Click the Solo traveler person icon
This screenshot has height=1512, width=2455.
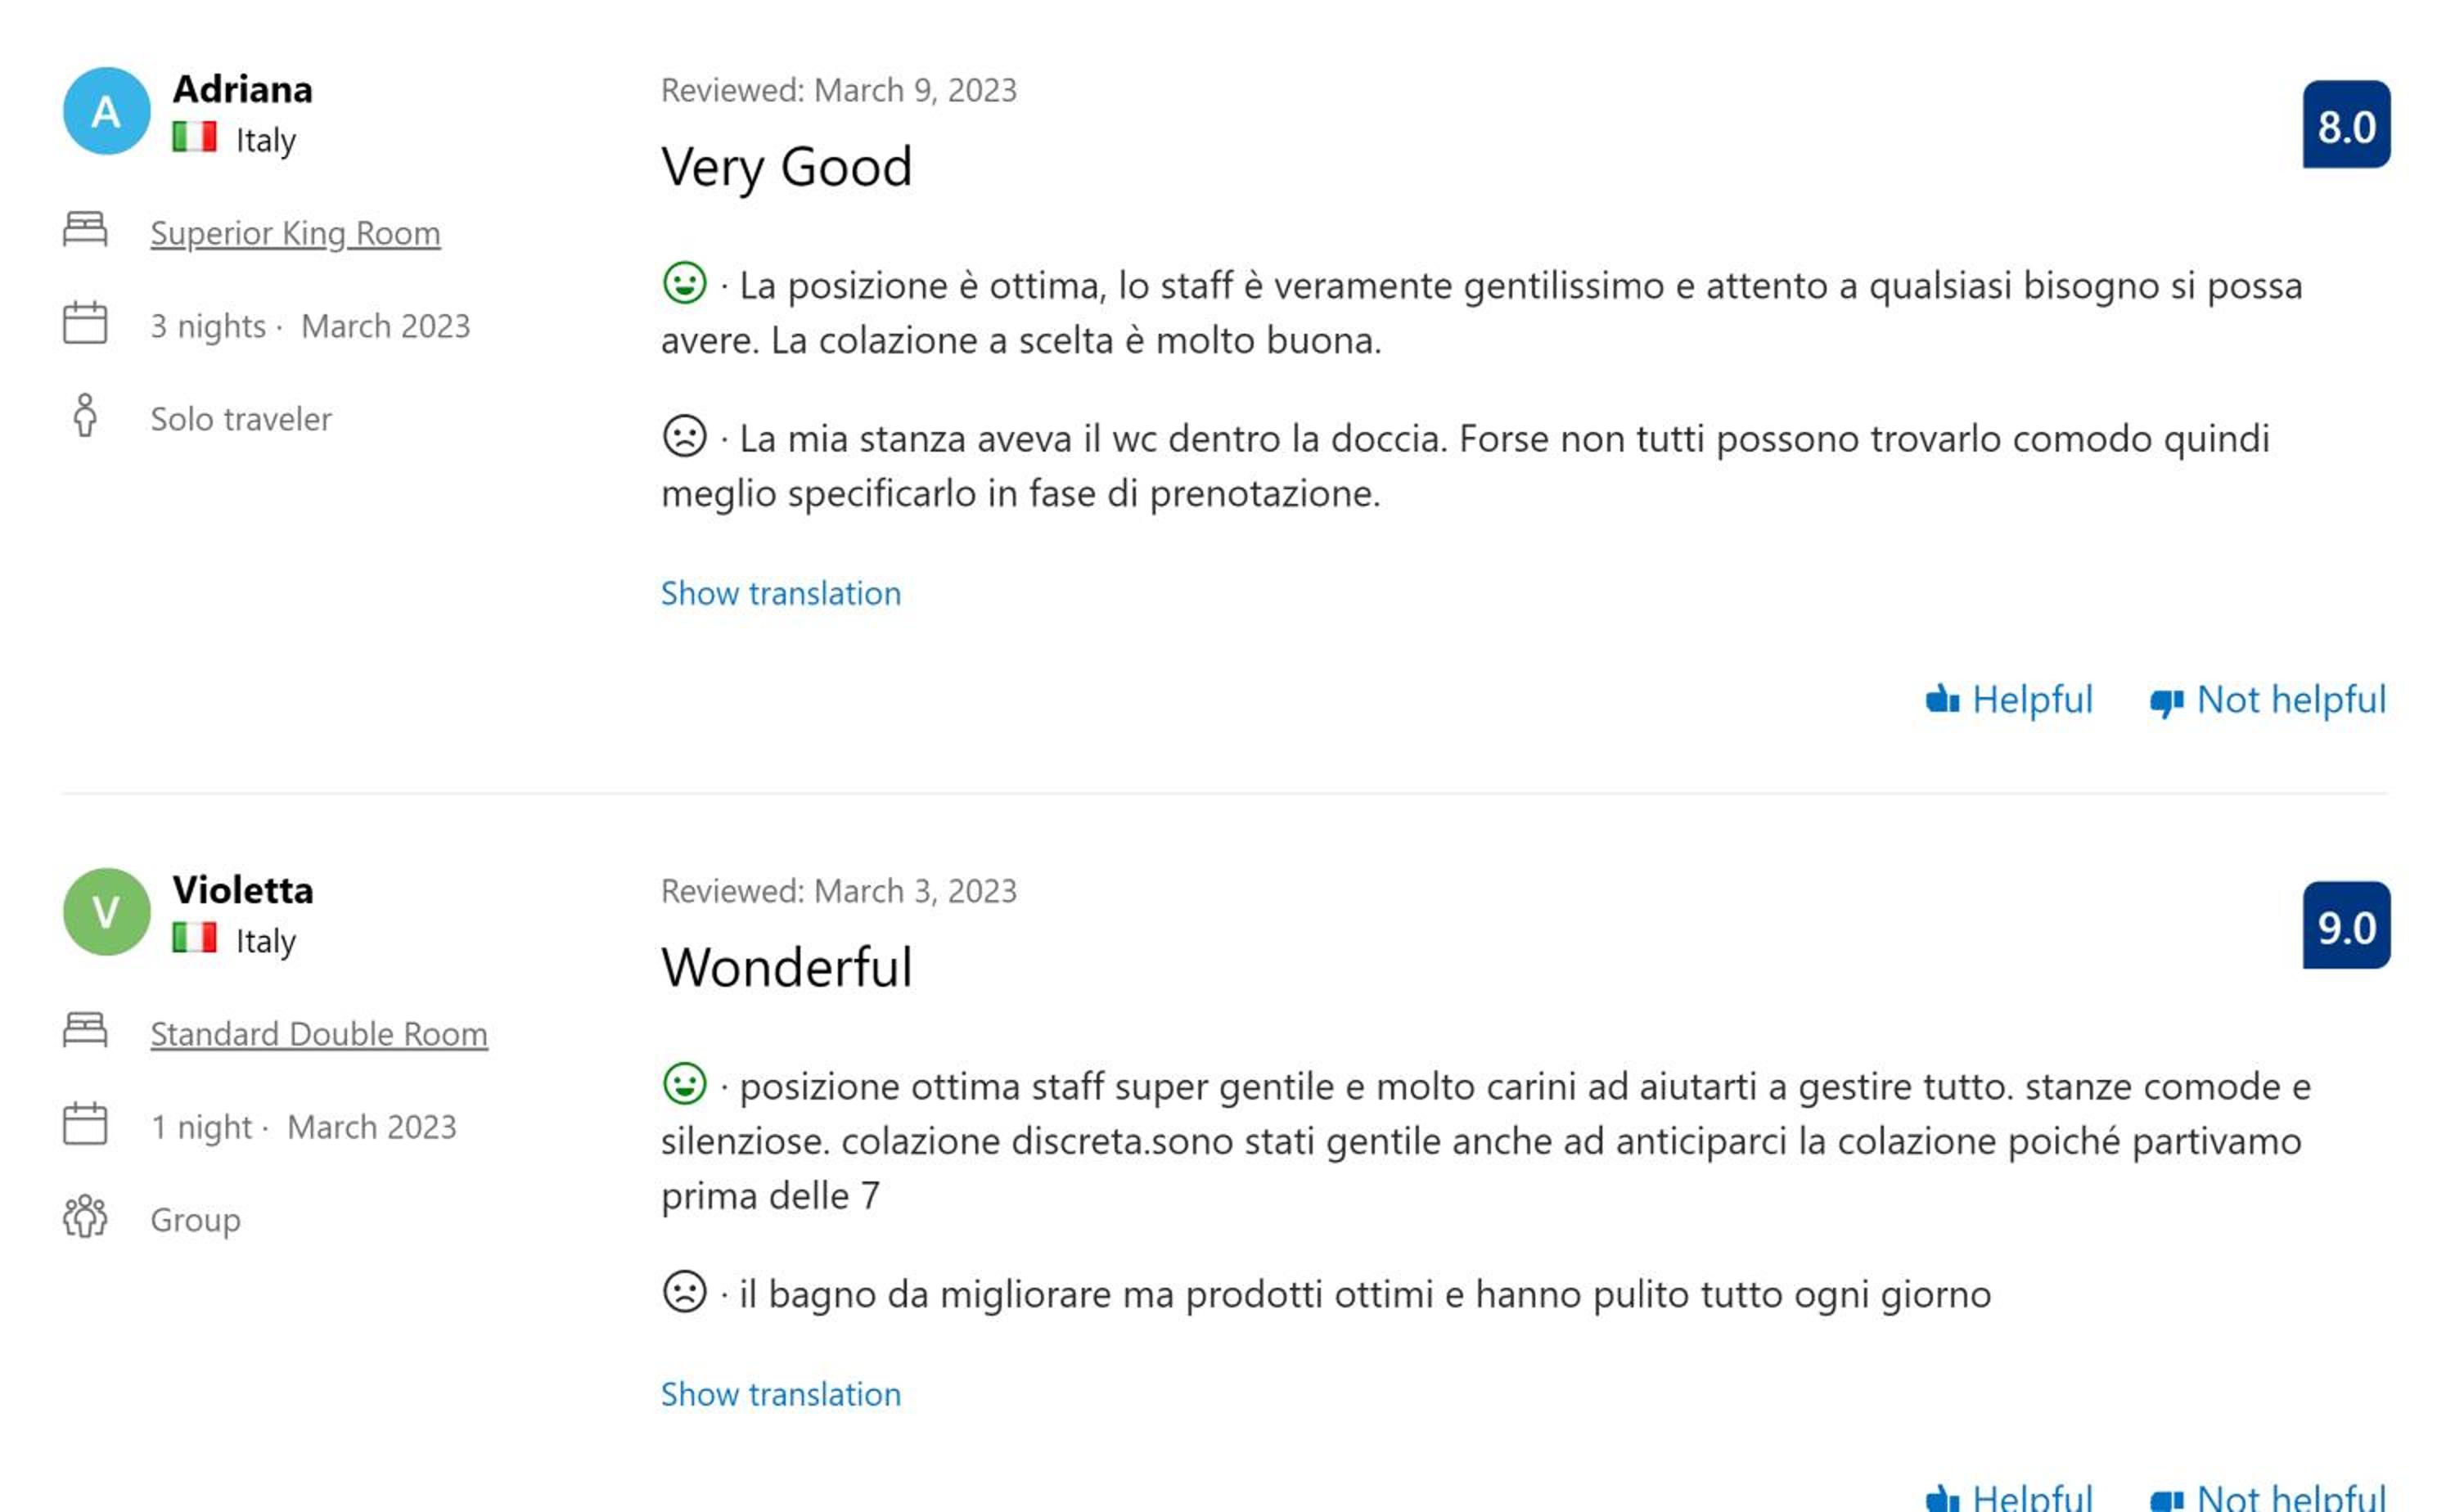click(x=85, y=415)
